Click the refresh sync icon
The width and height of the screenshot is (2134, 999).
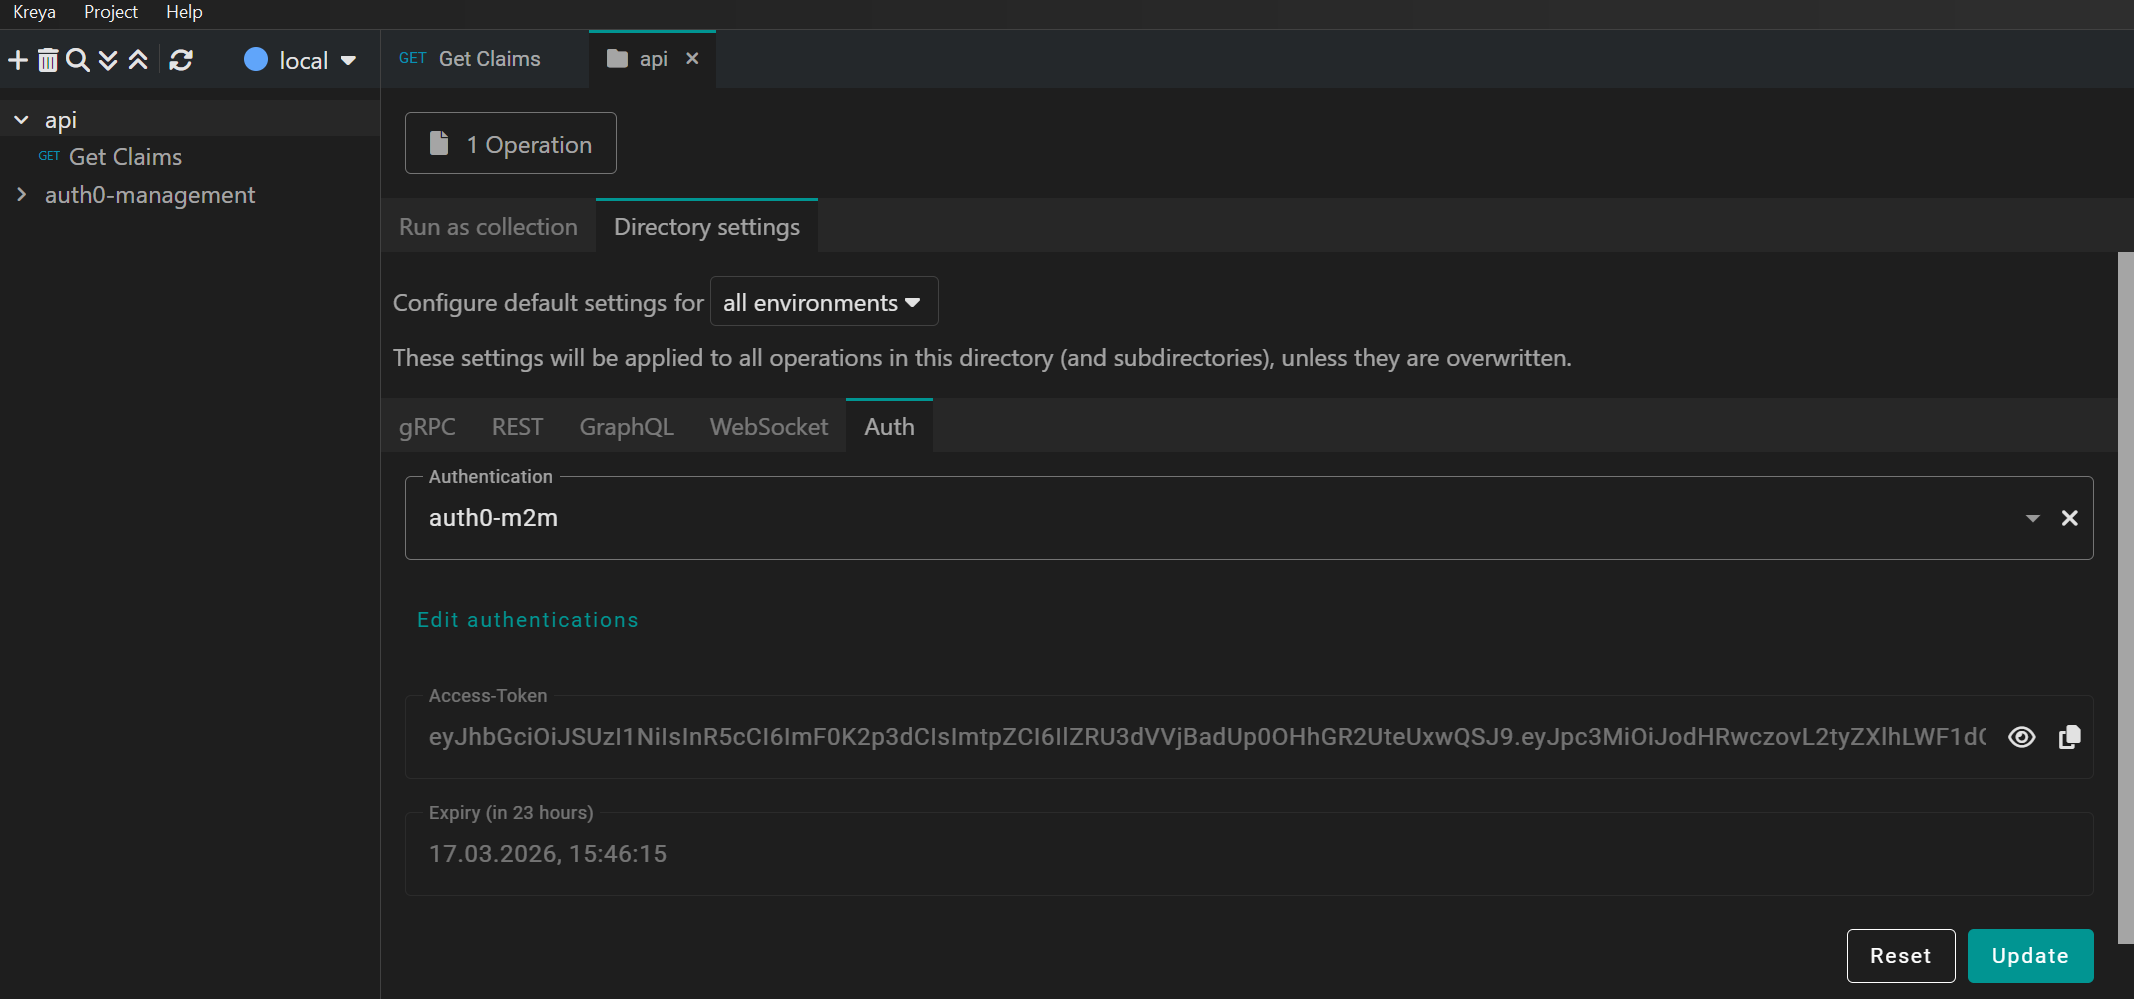[x=181, y=60]
